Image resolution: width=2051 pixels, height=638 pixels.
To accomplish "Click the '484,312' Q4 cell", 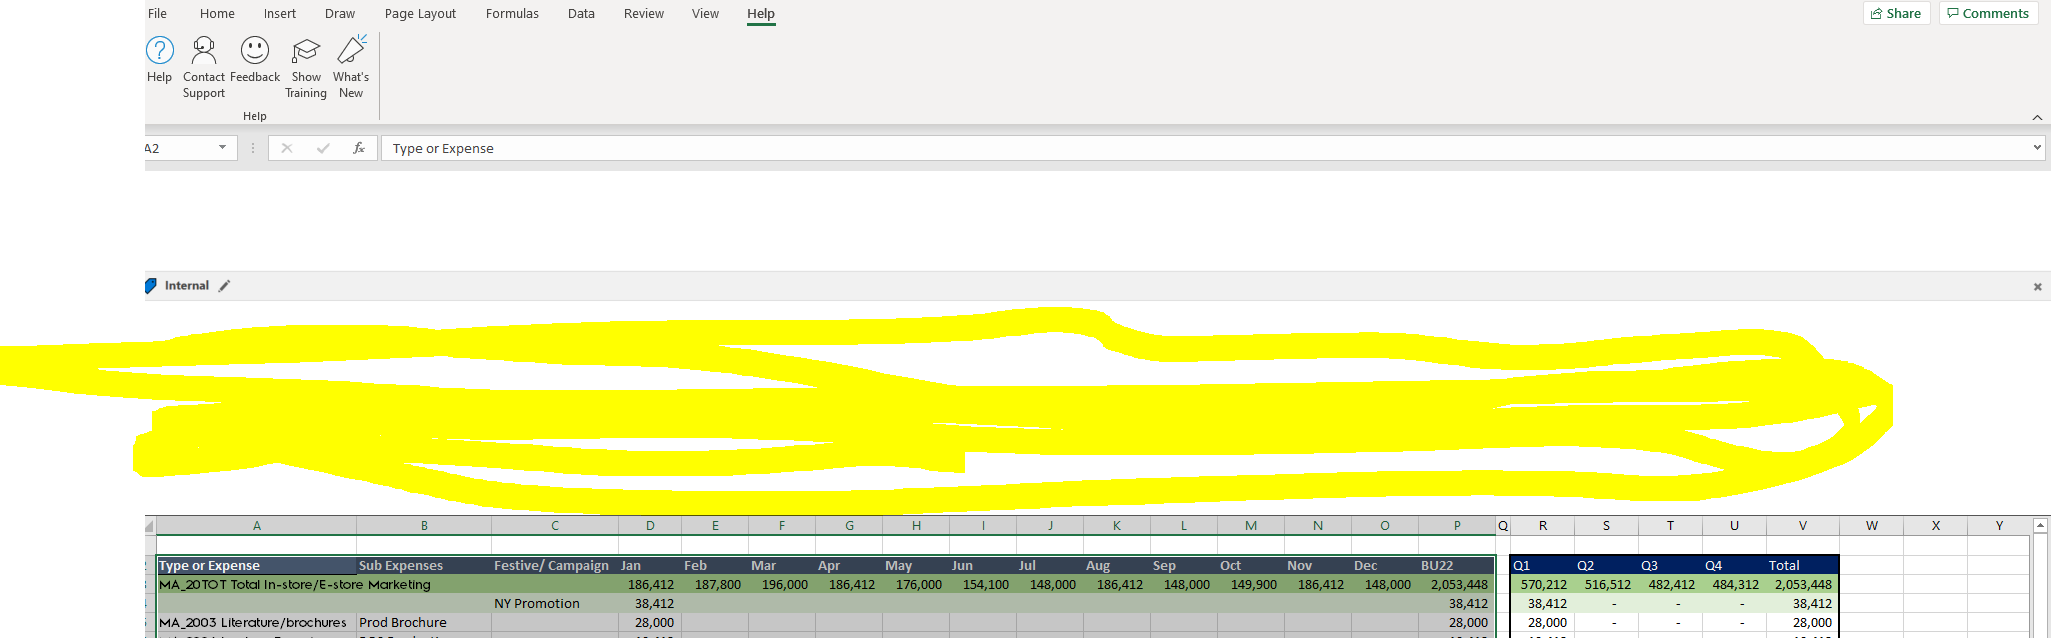I will click(1734, 585).
